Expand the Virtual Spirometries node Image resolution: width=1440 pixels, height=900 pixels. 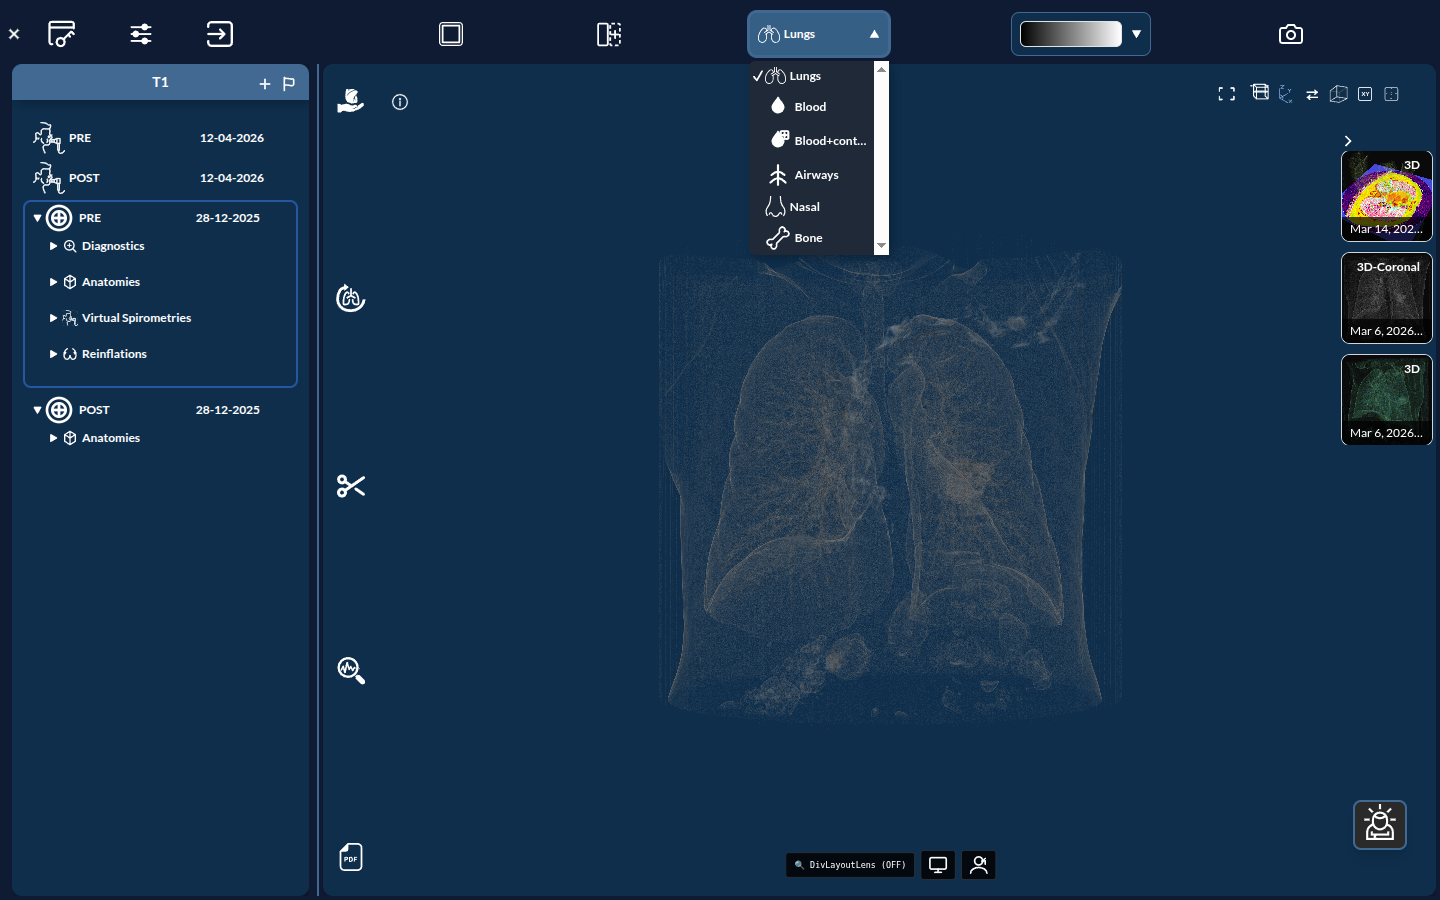[53, 318]
